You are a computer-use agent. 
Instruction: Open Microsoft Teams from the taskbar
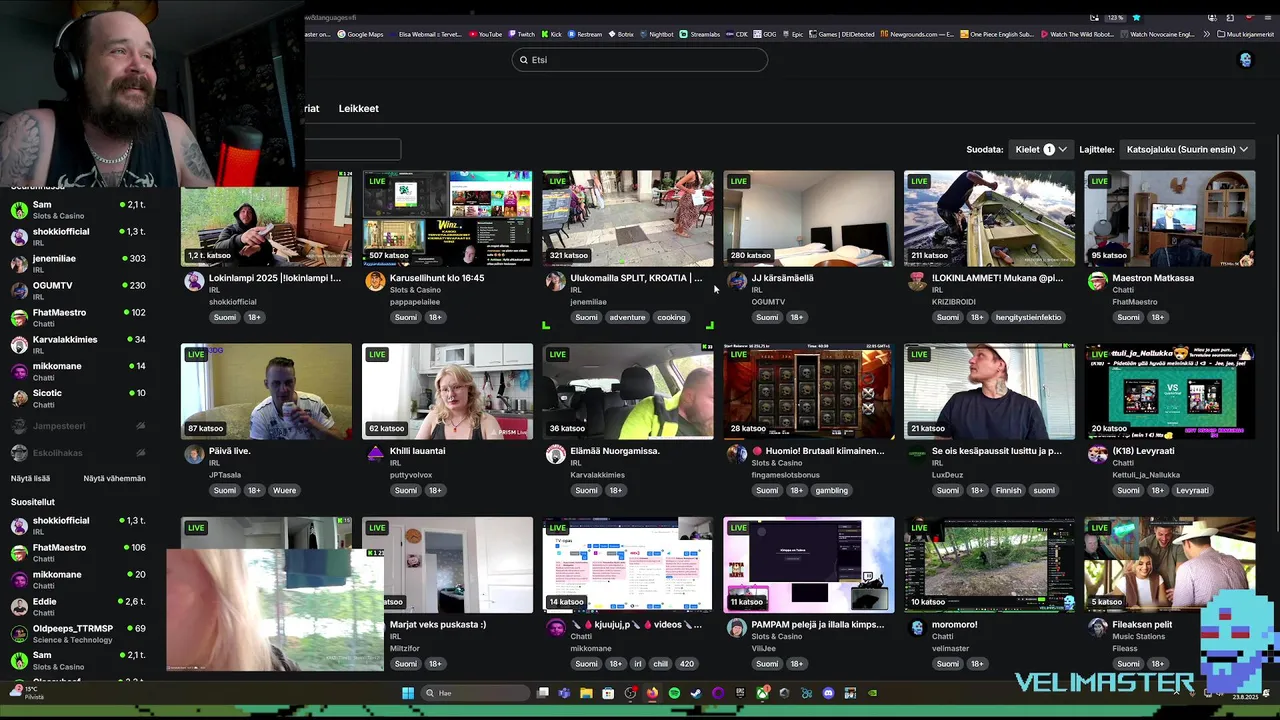564,693
